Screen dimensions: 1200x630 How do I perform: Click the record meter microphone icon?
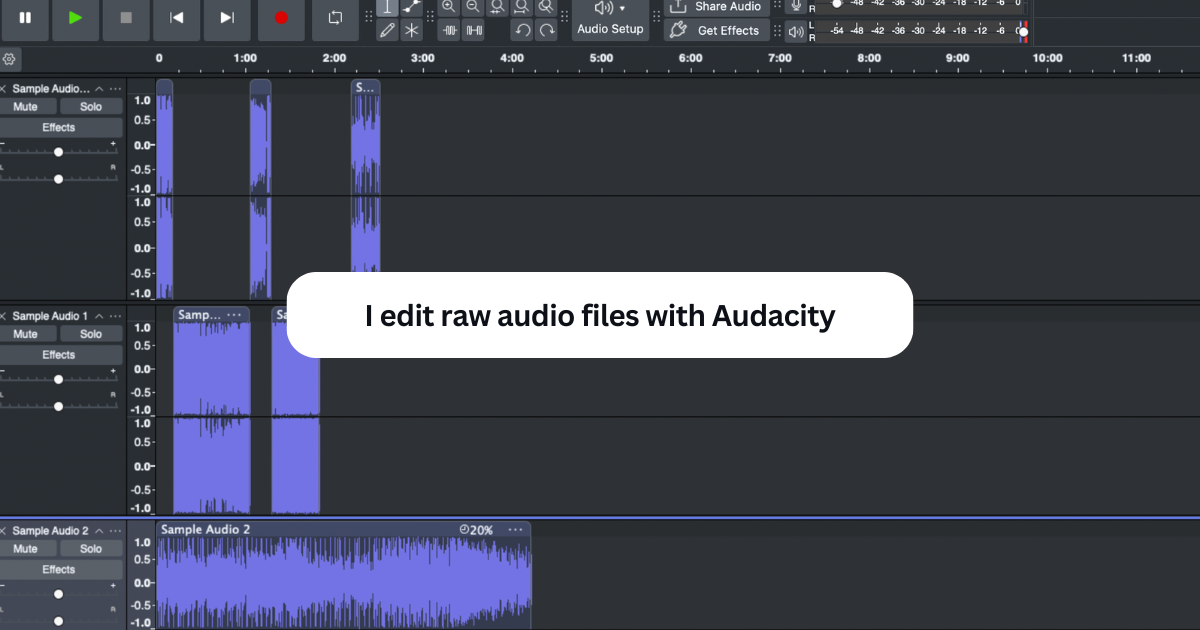pos(796,7)
